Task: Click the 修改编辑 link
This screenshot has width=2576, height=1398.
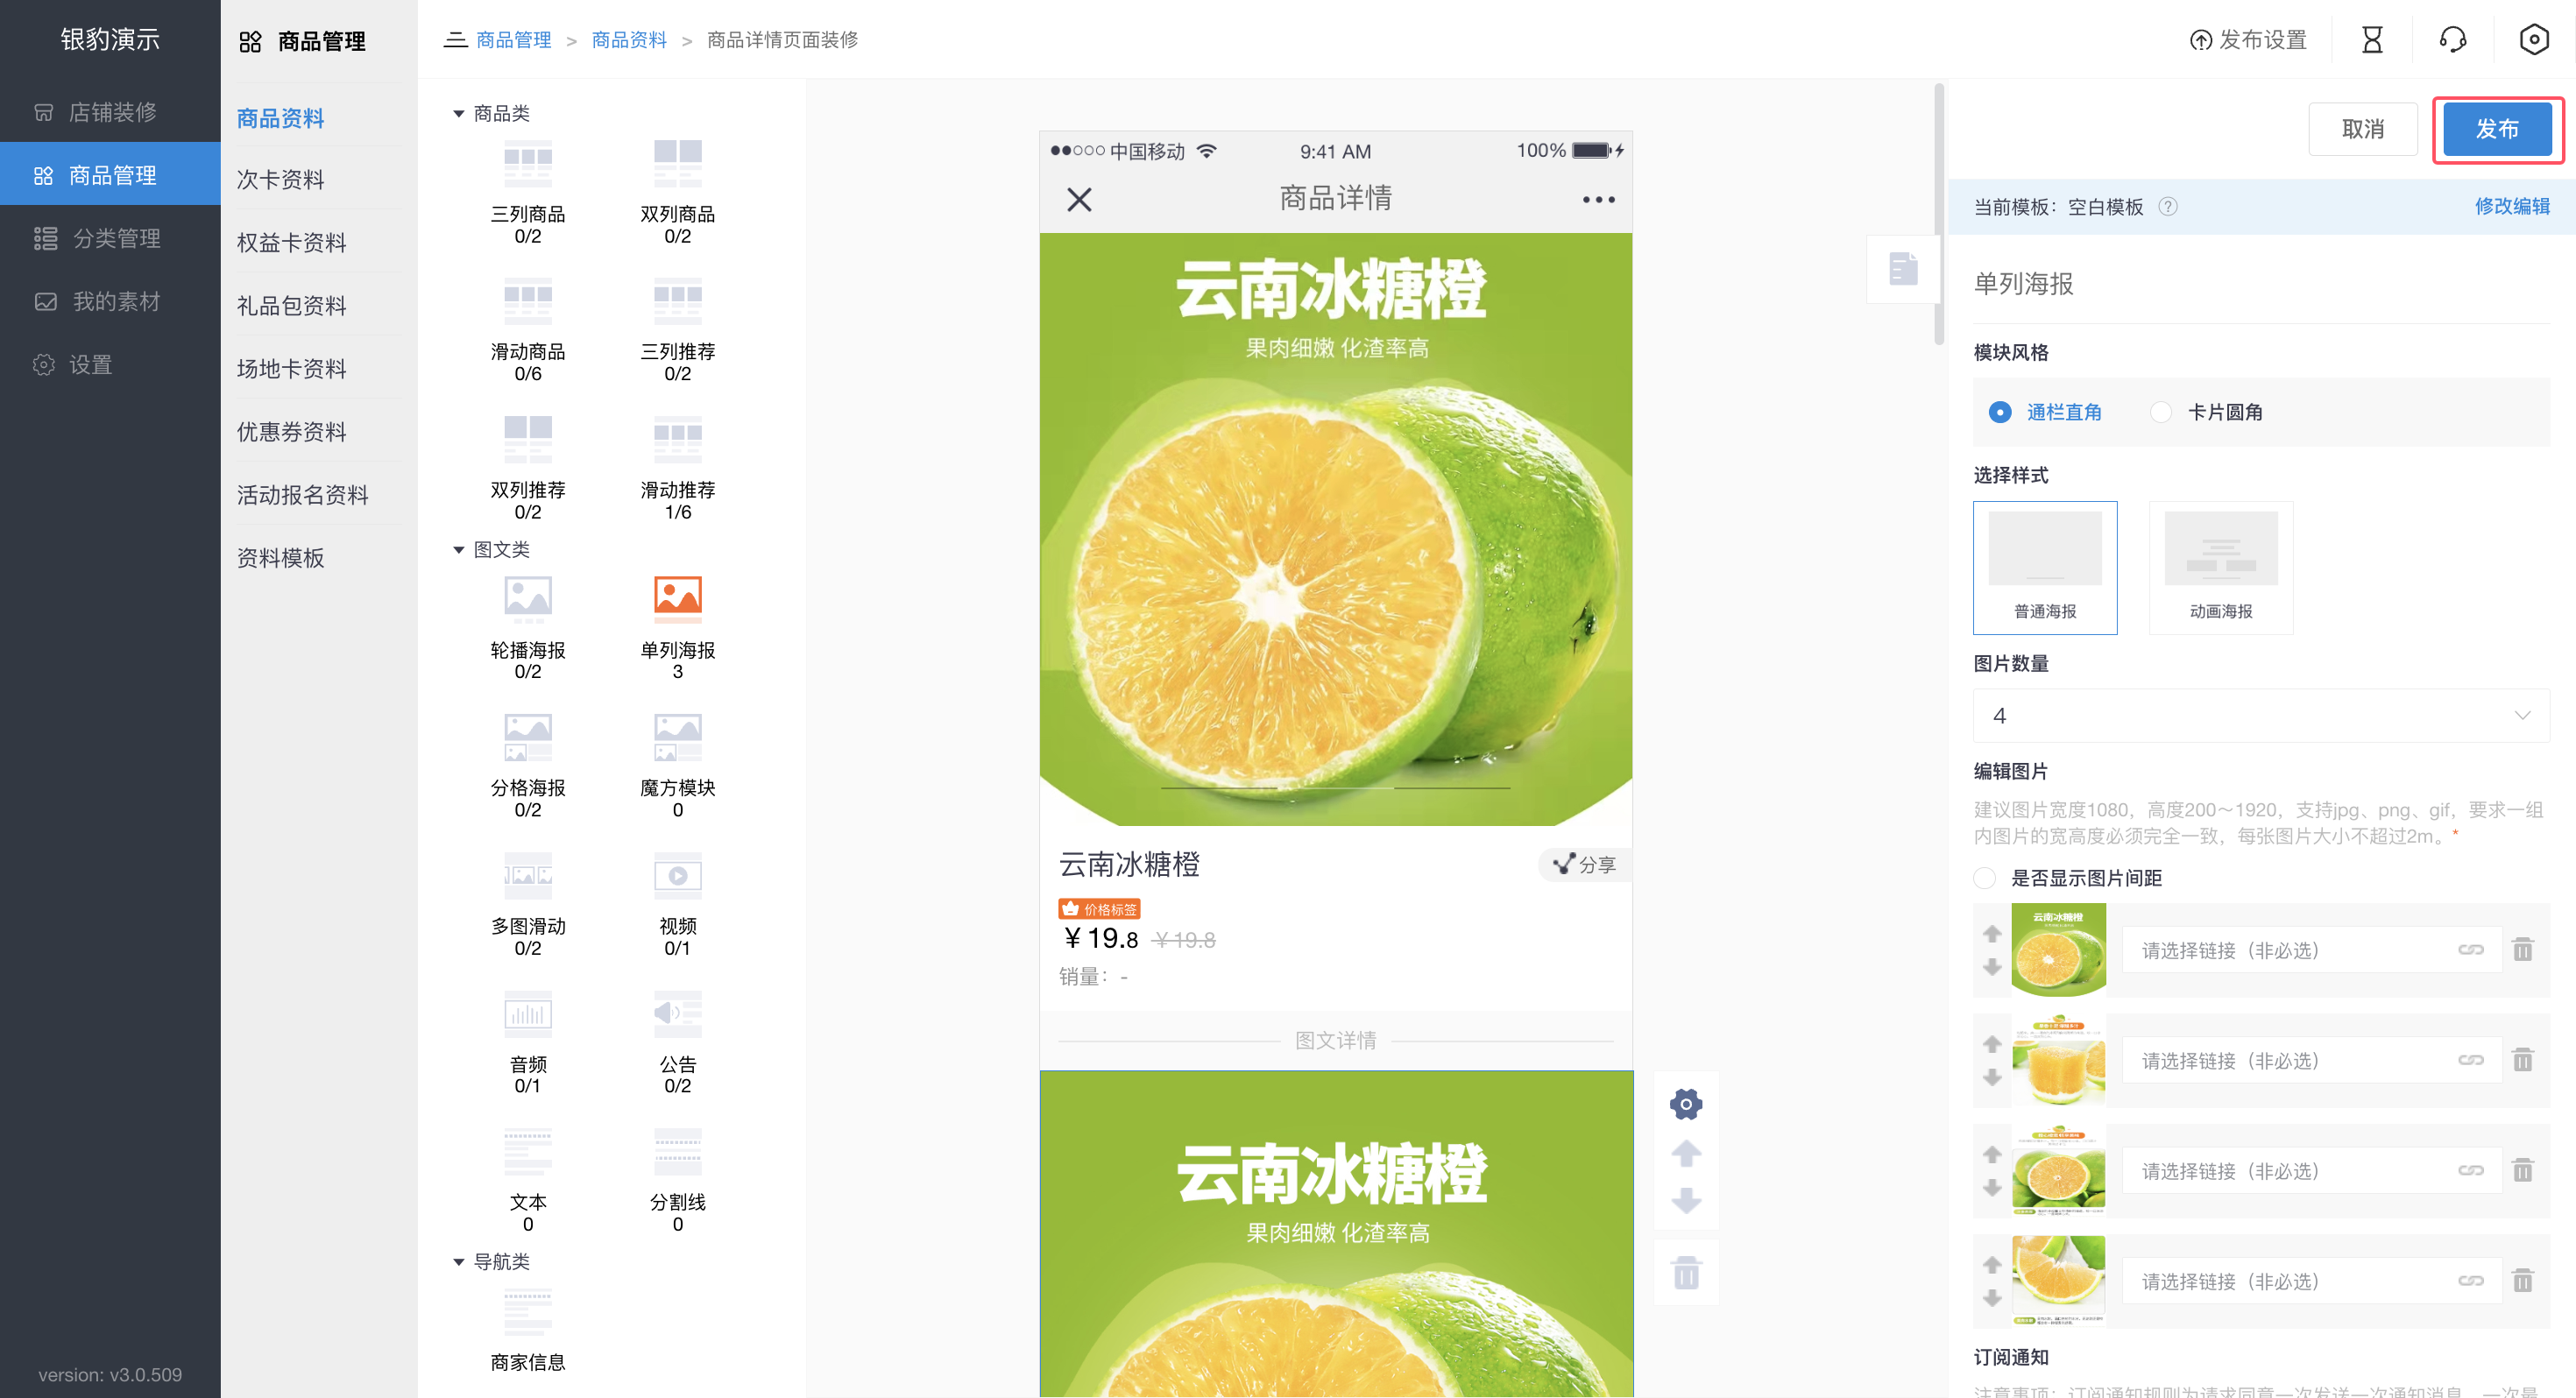Action: click(x=2512, y=206)
